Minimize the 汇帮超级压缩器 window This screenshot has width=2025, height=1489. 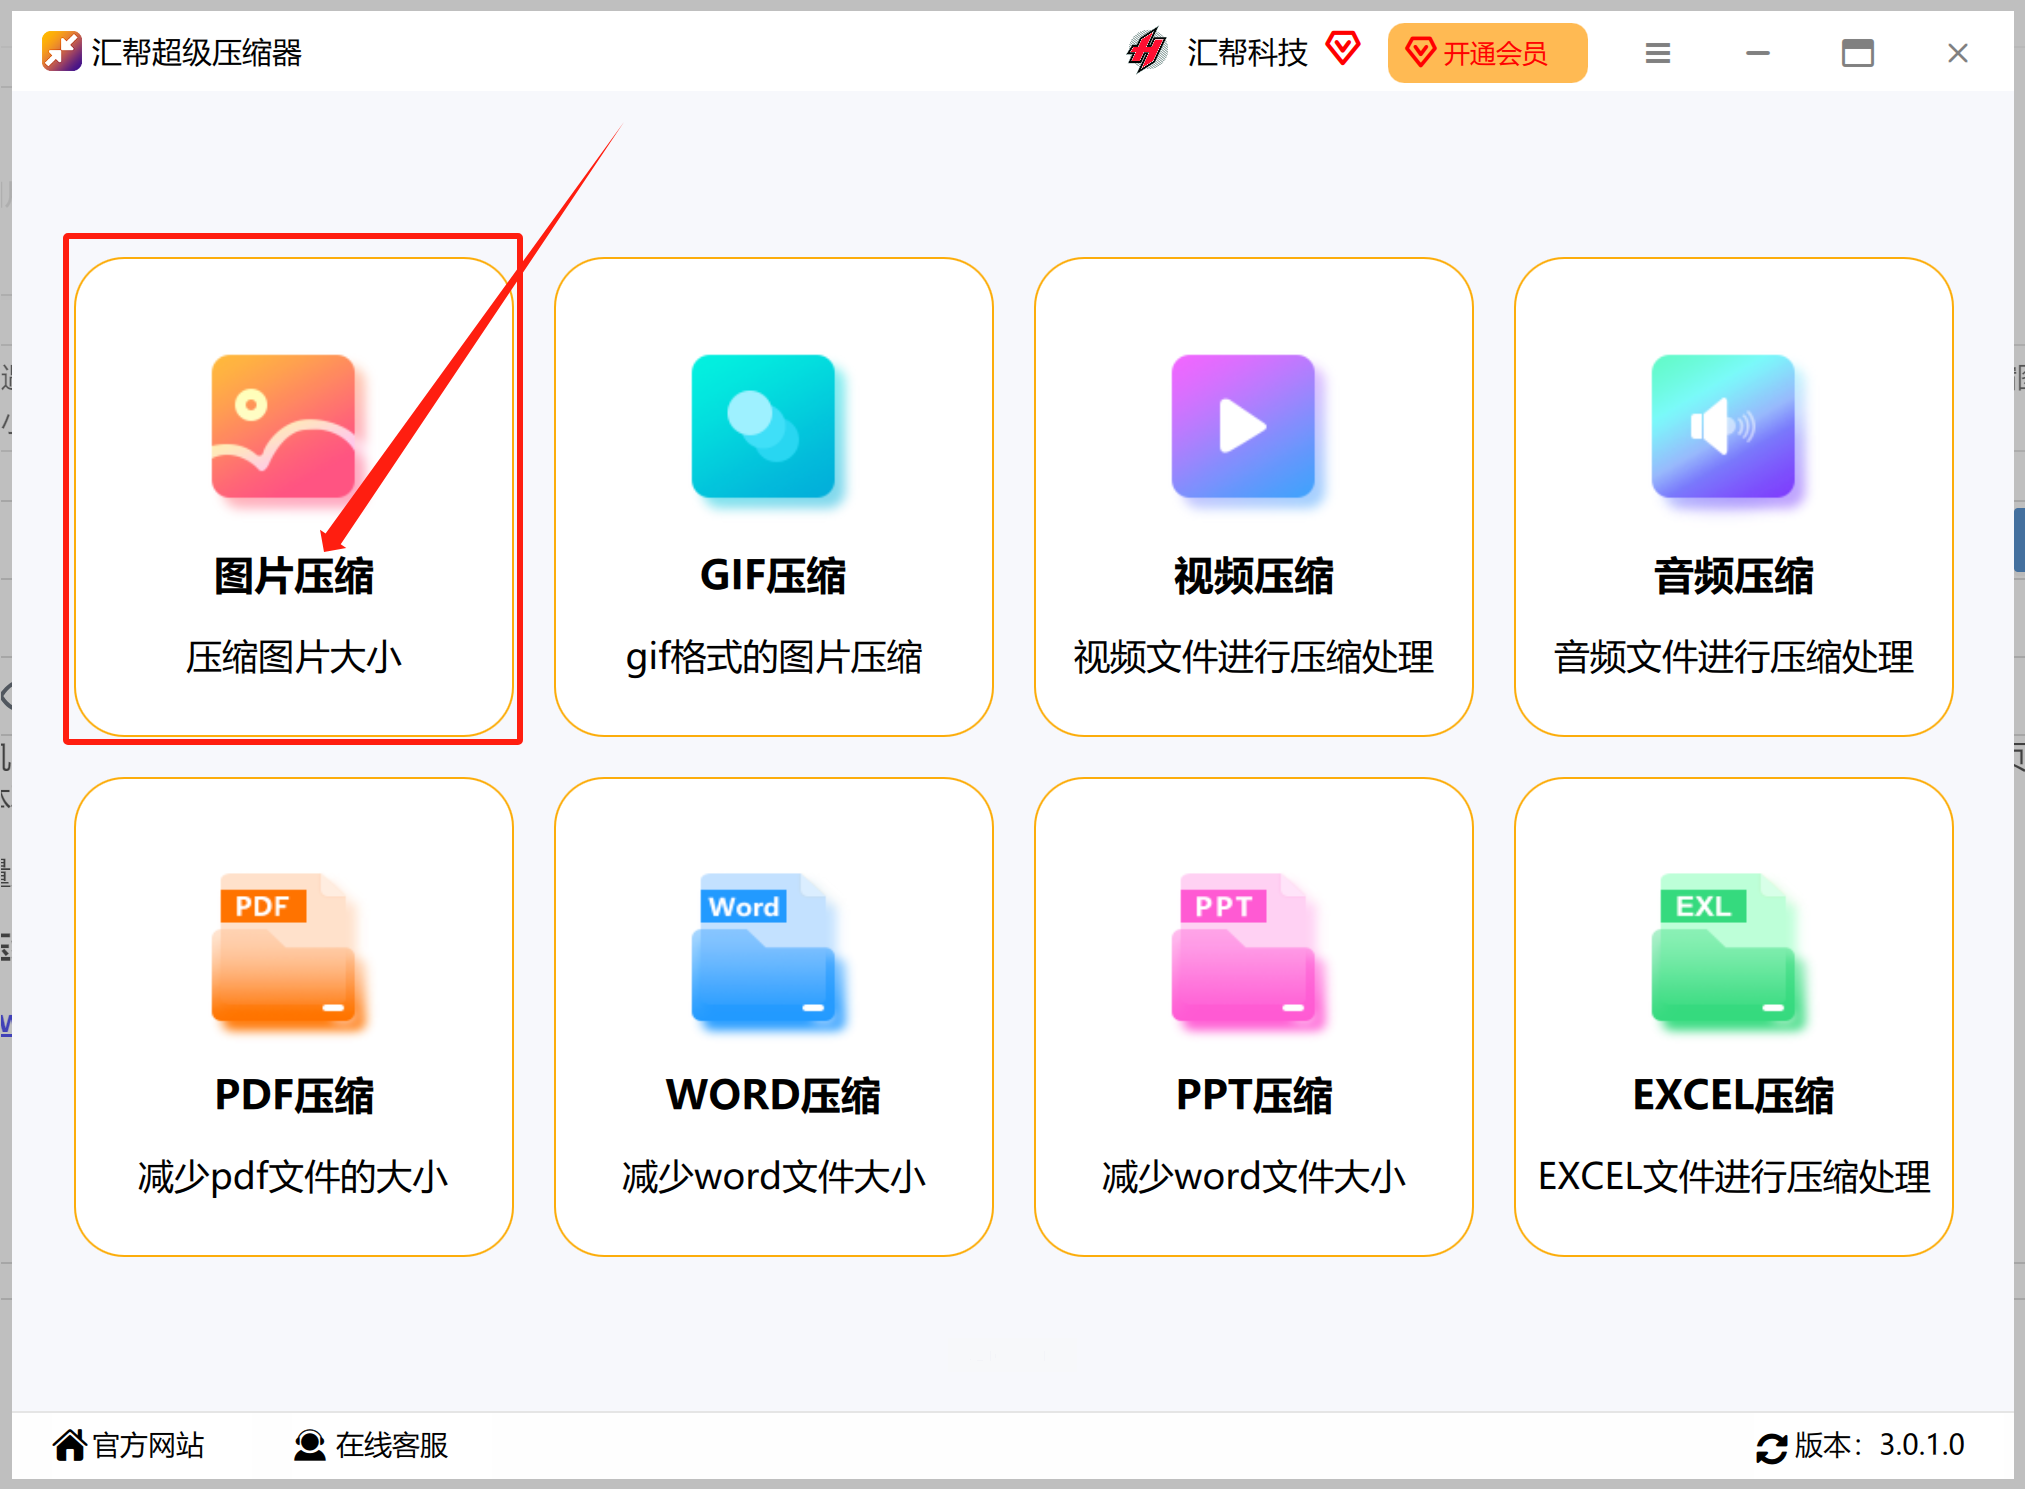1758,53
